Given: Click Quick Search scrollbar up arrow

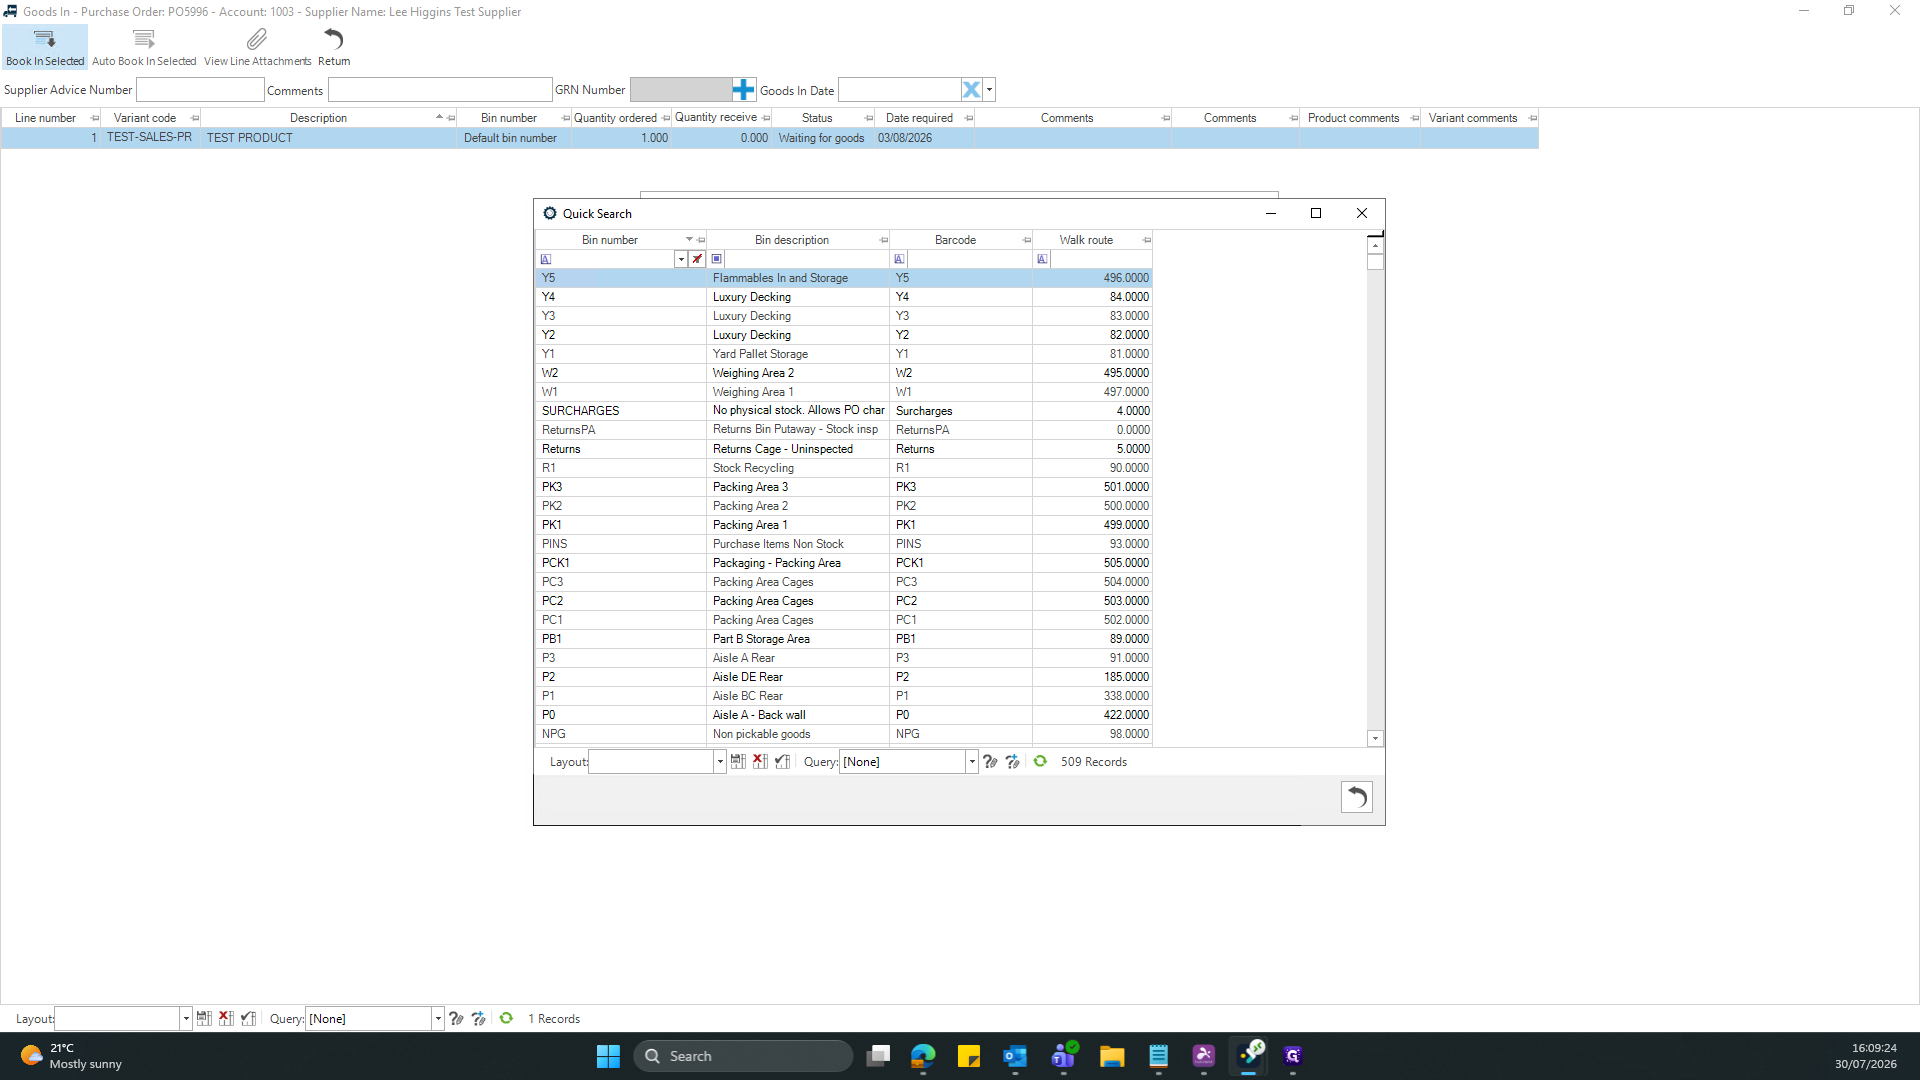Looking at the screenshot, I should pos(1375,245).
